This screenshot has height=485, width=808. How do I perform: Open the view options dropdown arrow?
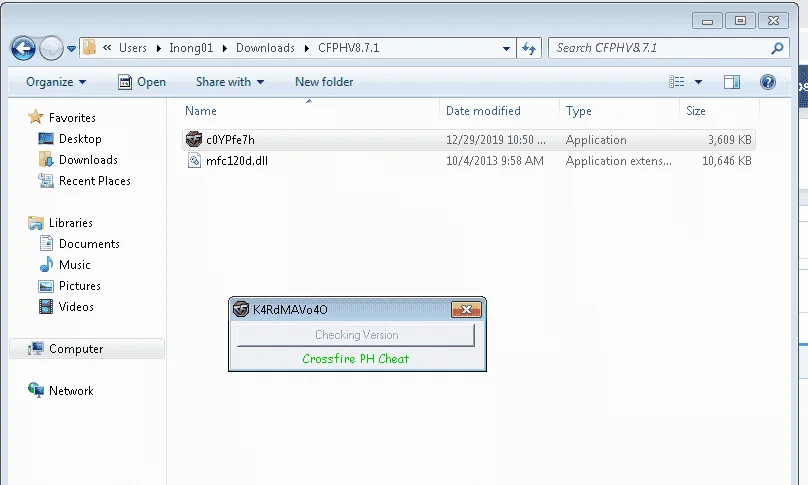[698, 82]
